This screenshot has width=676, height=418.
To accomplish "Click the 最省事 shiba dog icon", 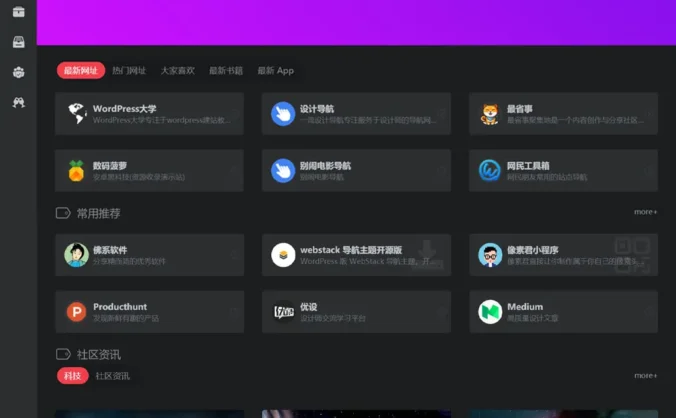I will pyautogui.click(x=489, y=114).
